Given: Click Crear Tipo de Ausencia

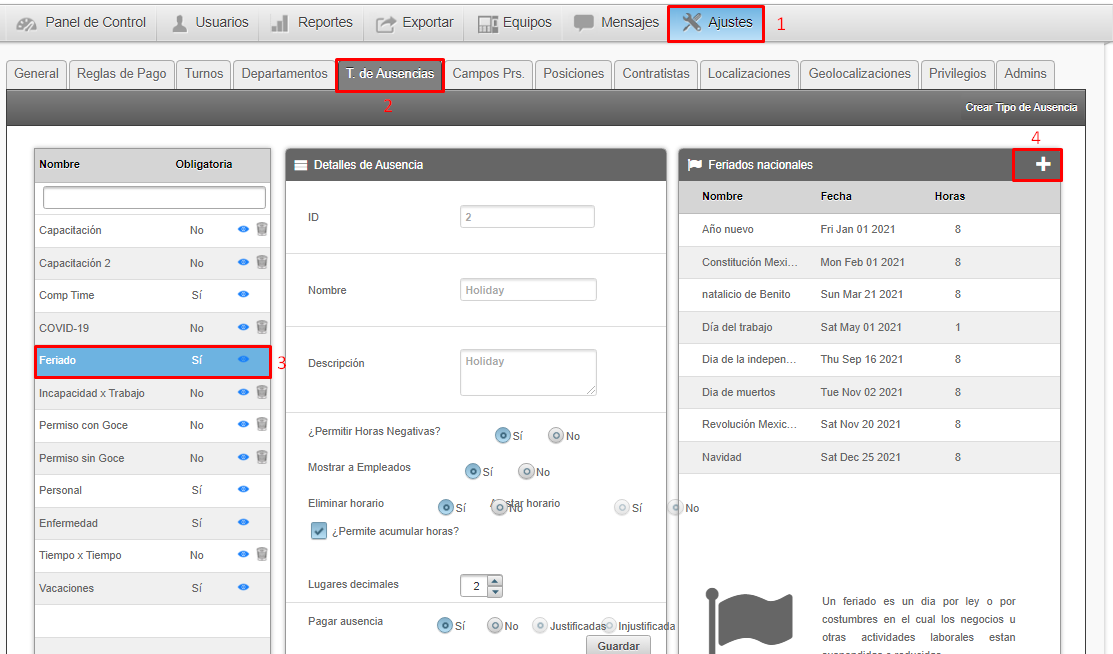Looking at the screenshot, I should pos(1020,107).
